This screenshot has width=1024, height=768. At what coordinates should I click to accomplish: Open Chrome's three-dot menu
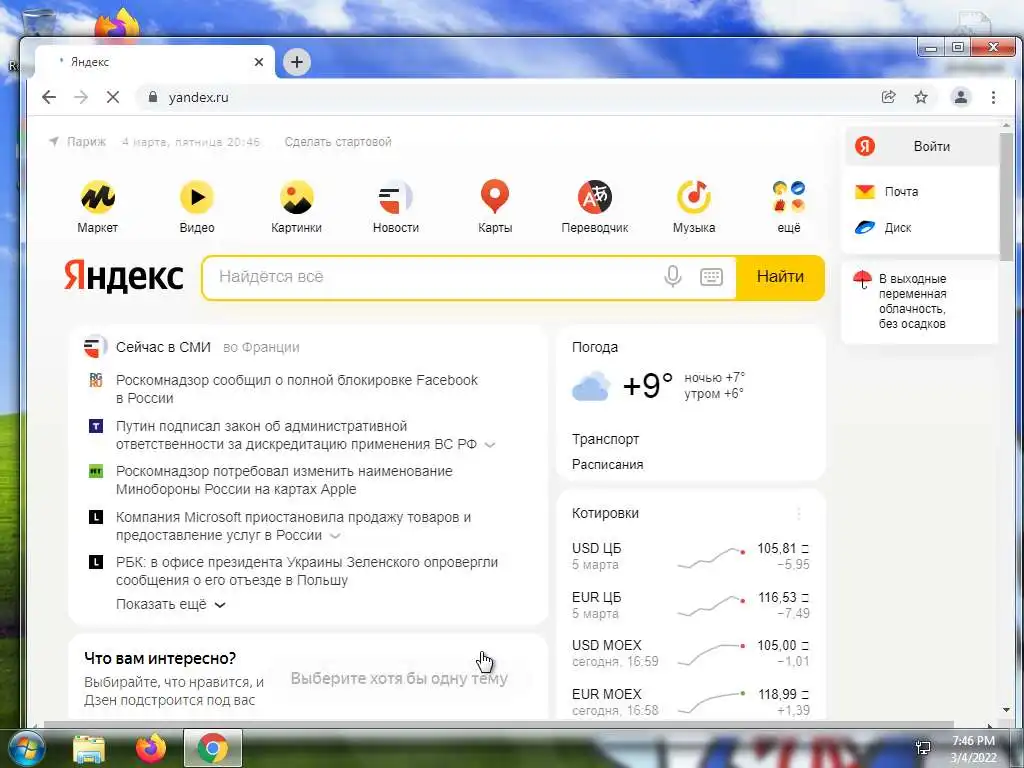point(993,97)
